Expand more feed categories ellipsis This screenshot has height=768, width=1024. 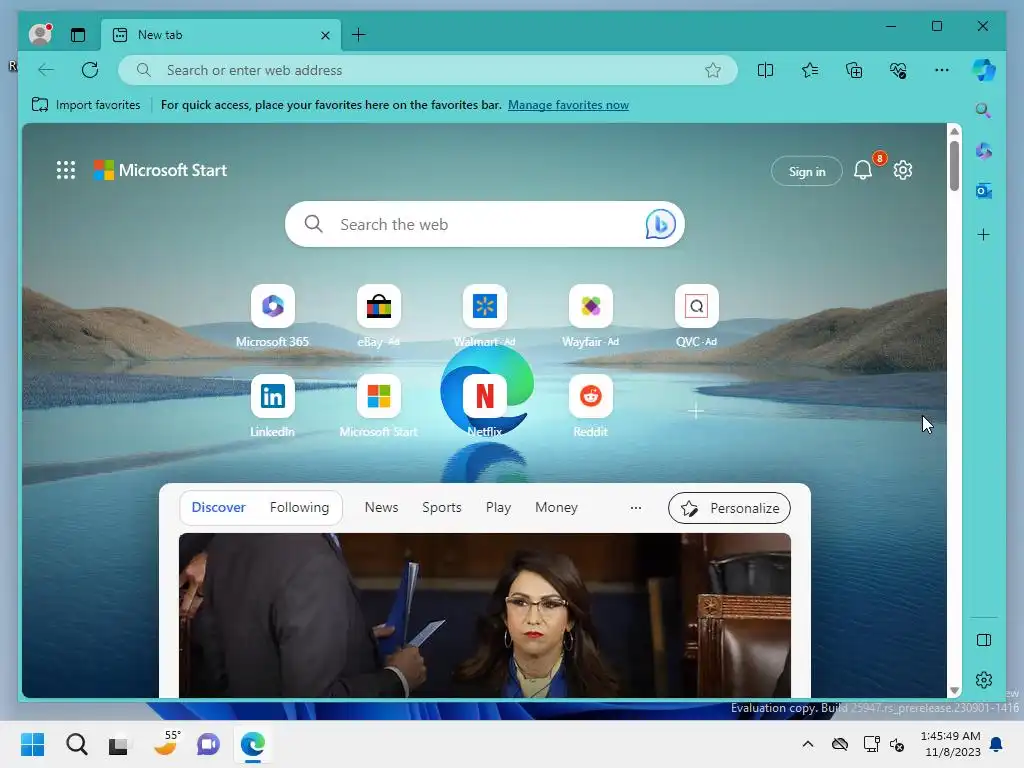point(635,507)
